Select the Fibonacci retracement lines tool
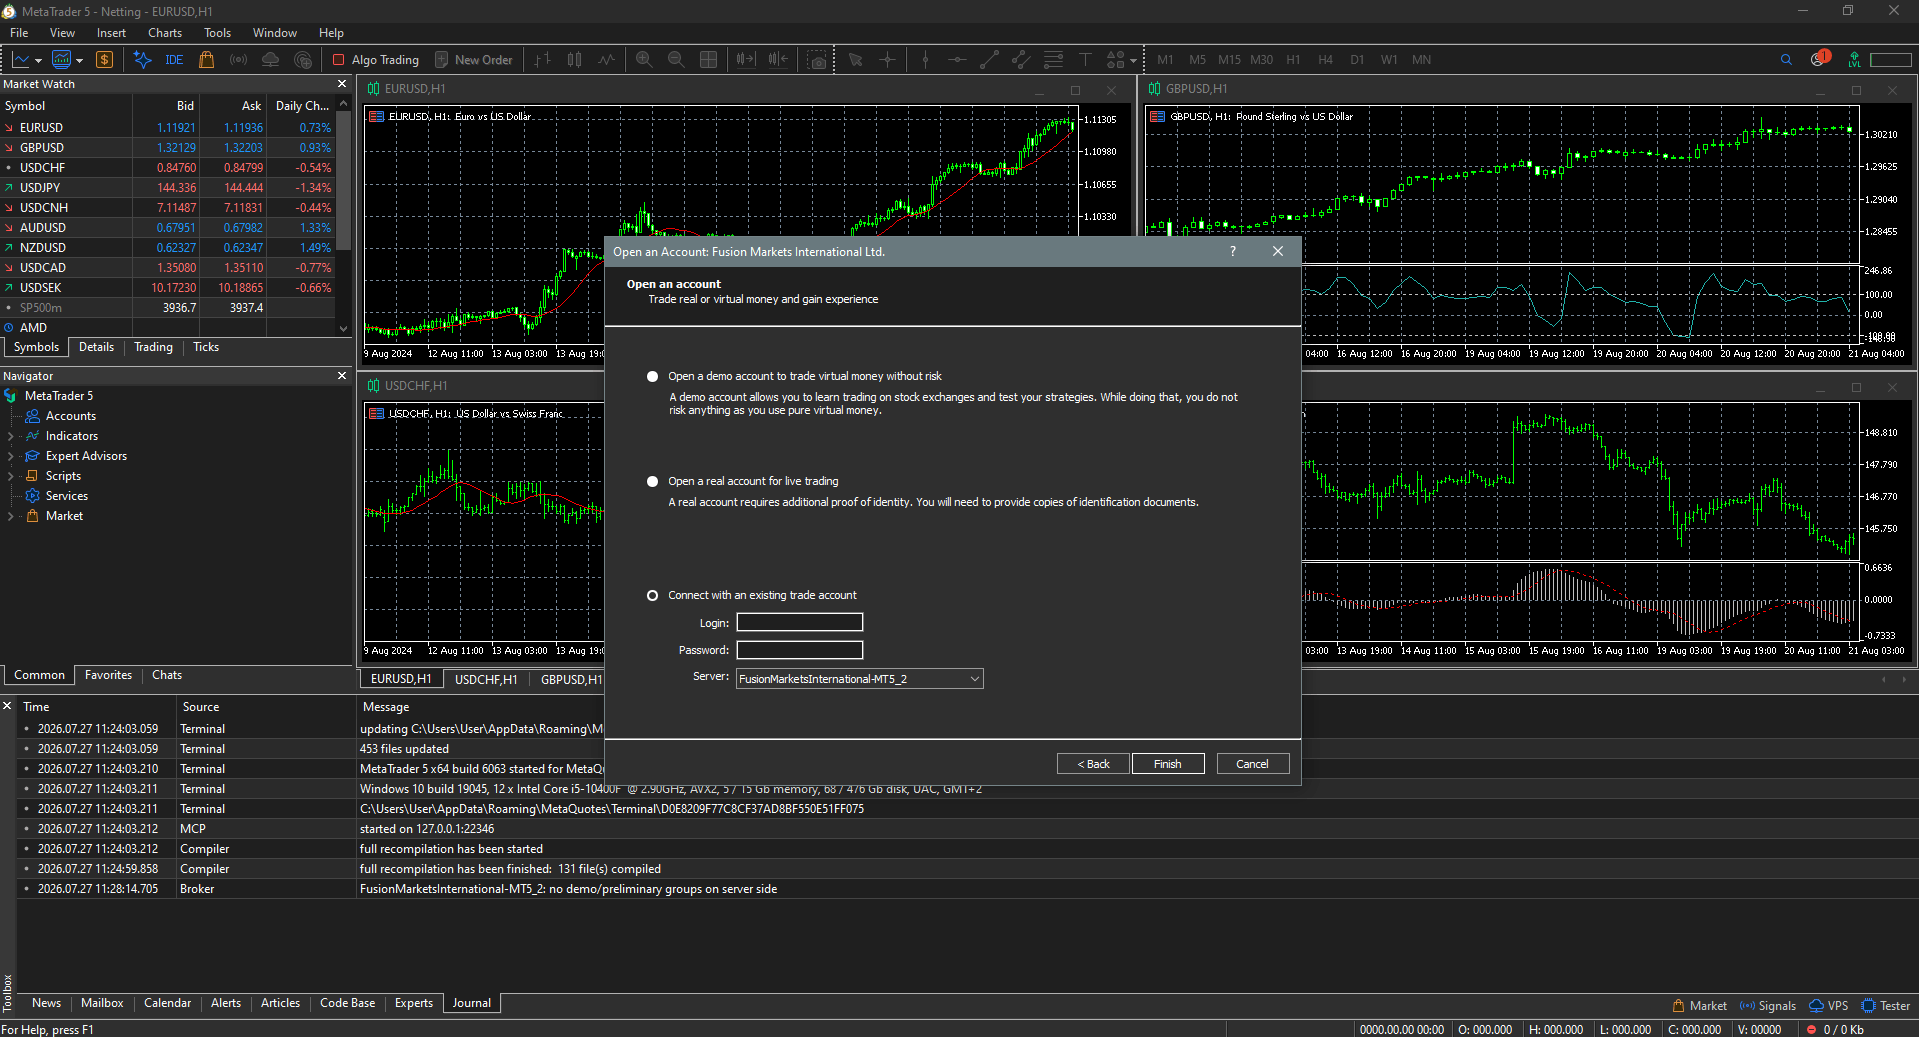The height and width of the screenshot is (1037, 1919). [x=1053, y=60]
